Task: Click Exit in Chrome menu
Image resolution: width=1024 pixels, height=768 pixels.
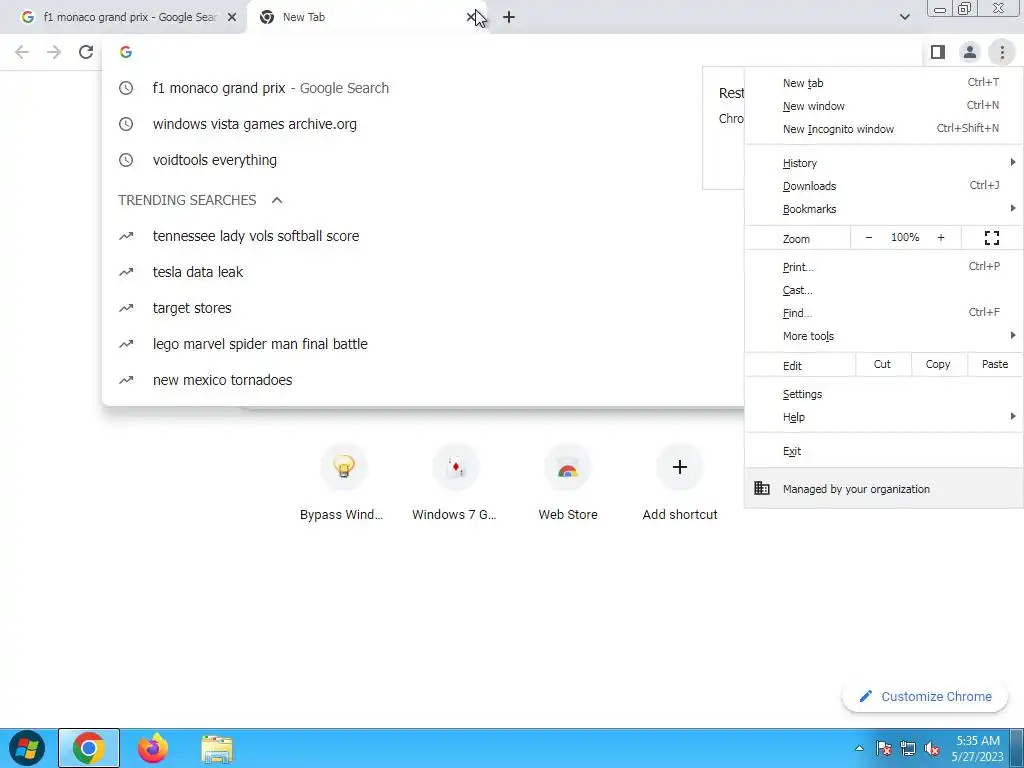Action: tap(884, 451)
